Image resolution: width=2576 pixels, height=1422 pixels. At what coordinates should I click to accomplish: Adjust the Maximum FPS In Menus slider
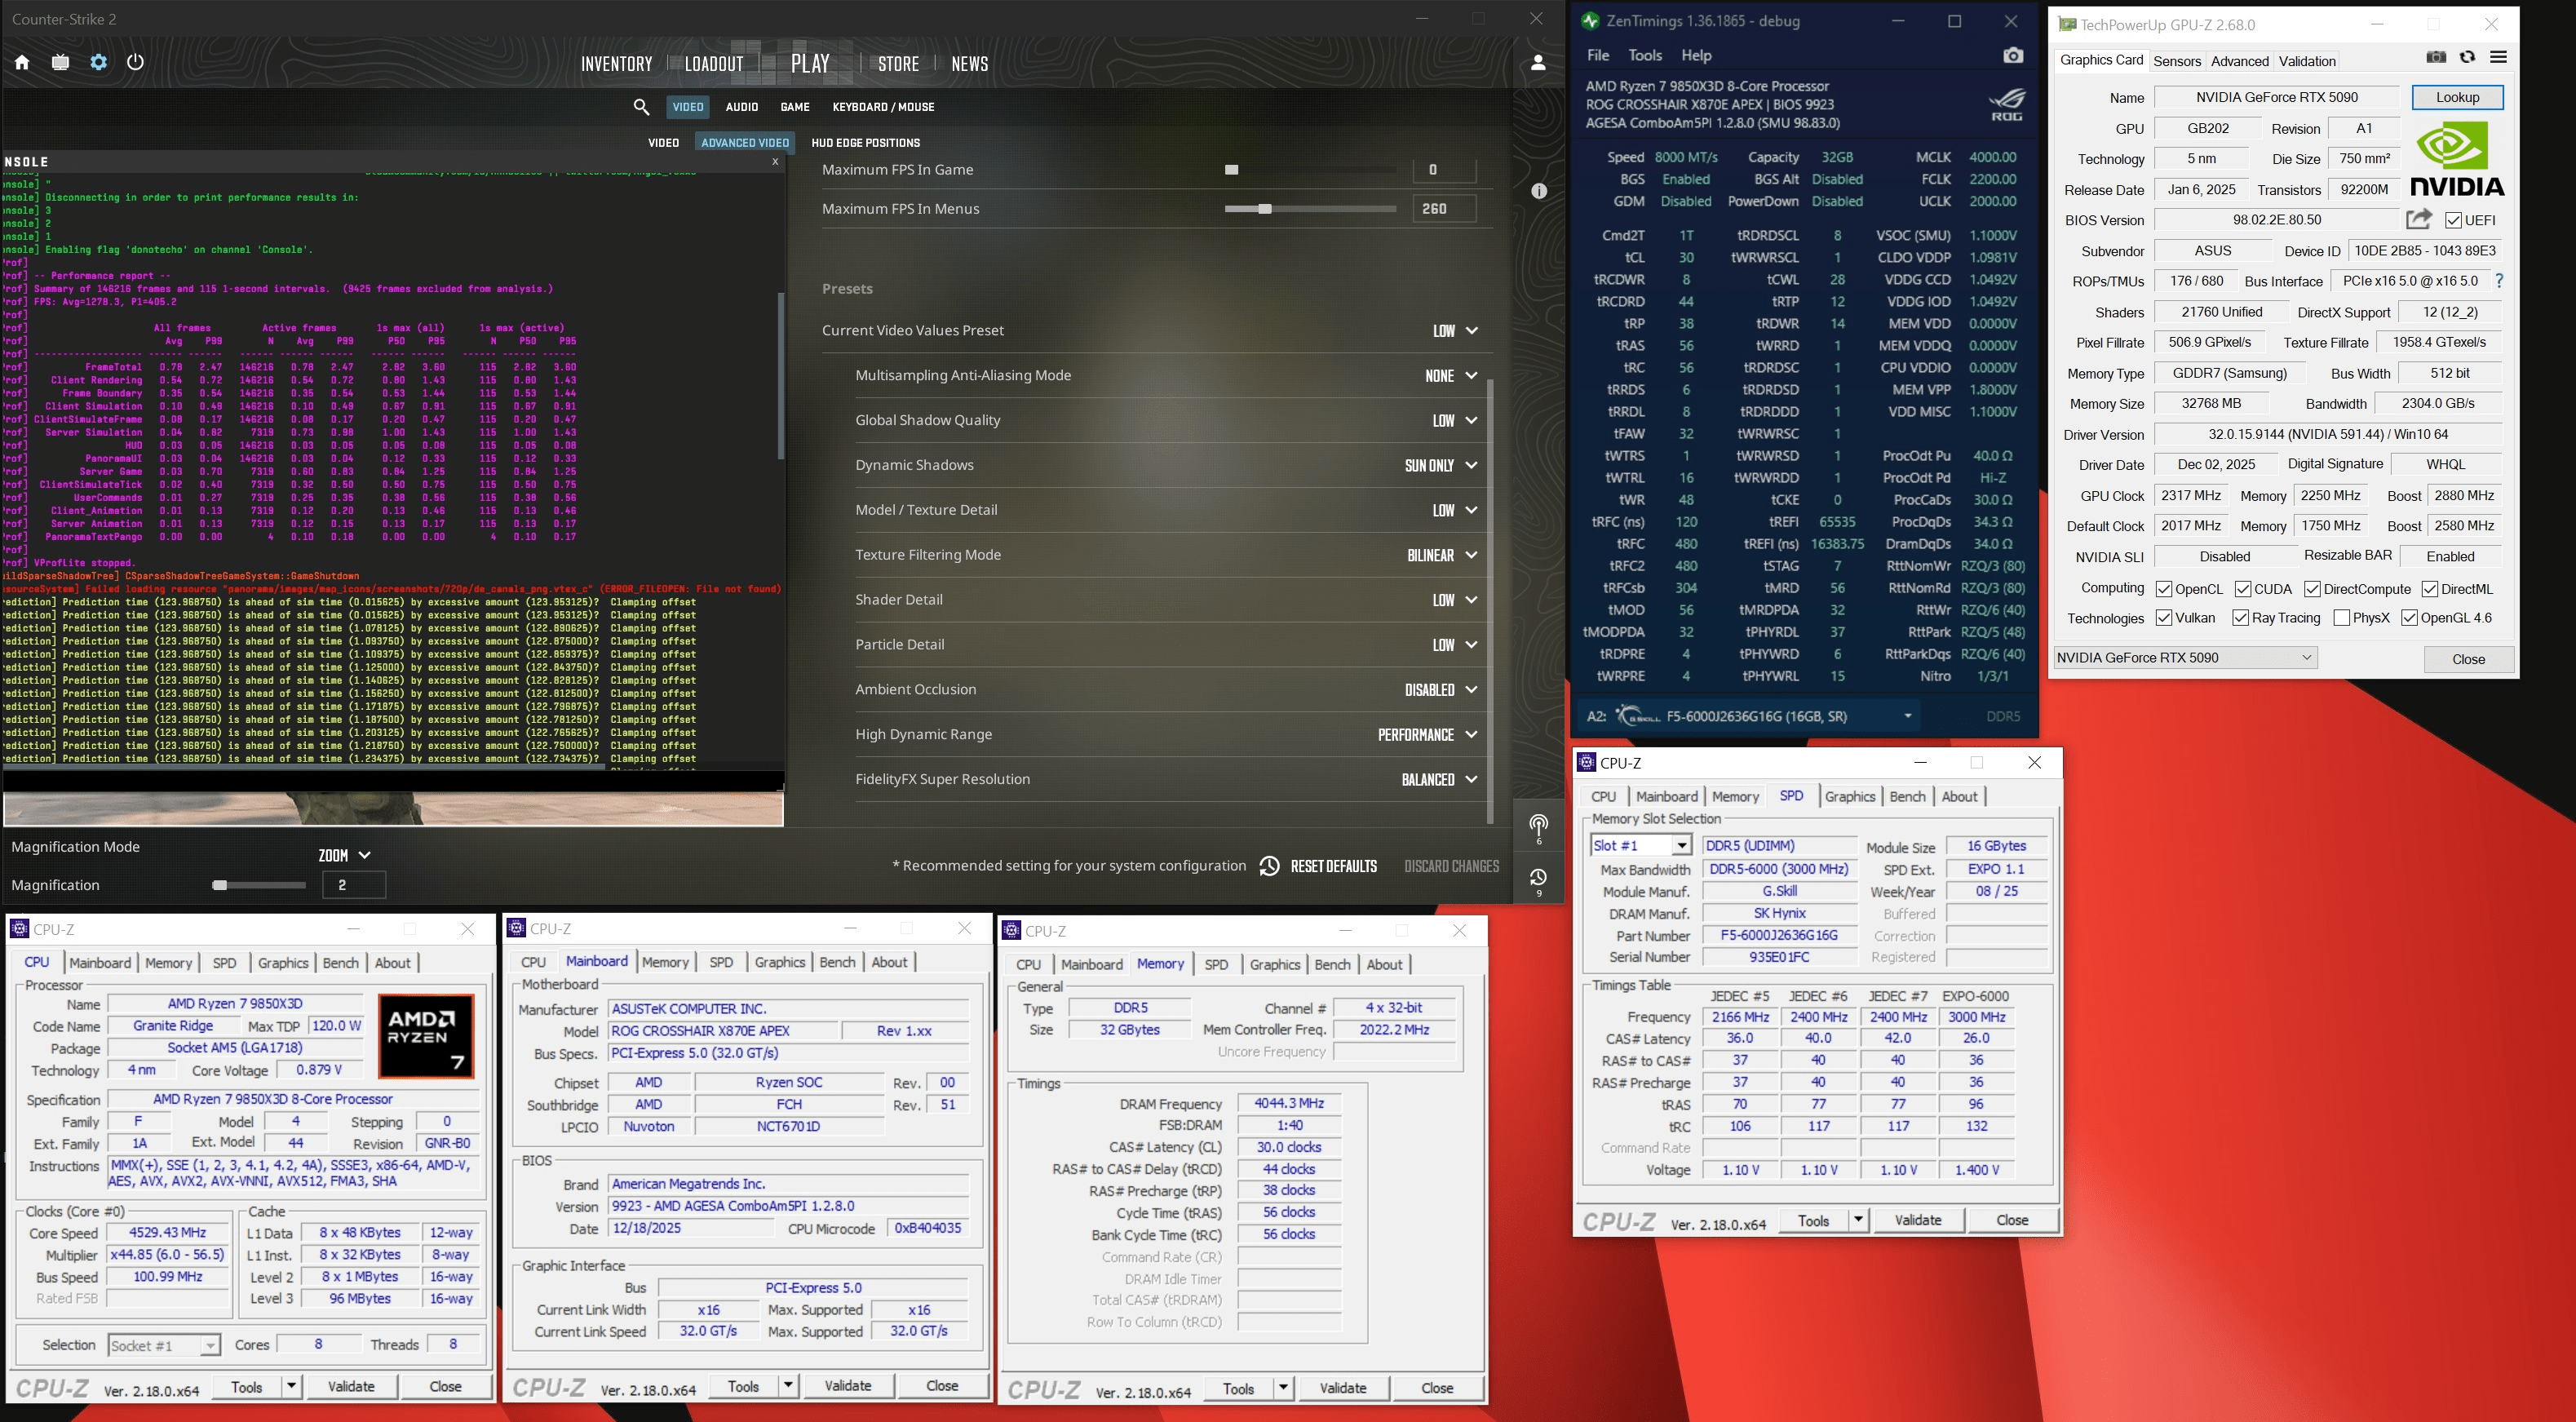click(1265, 209)
